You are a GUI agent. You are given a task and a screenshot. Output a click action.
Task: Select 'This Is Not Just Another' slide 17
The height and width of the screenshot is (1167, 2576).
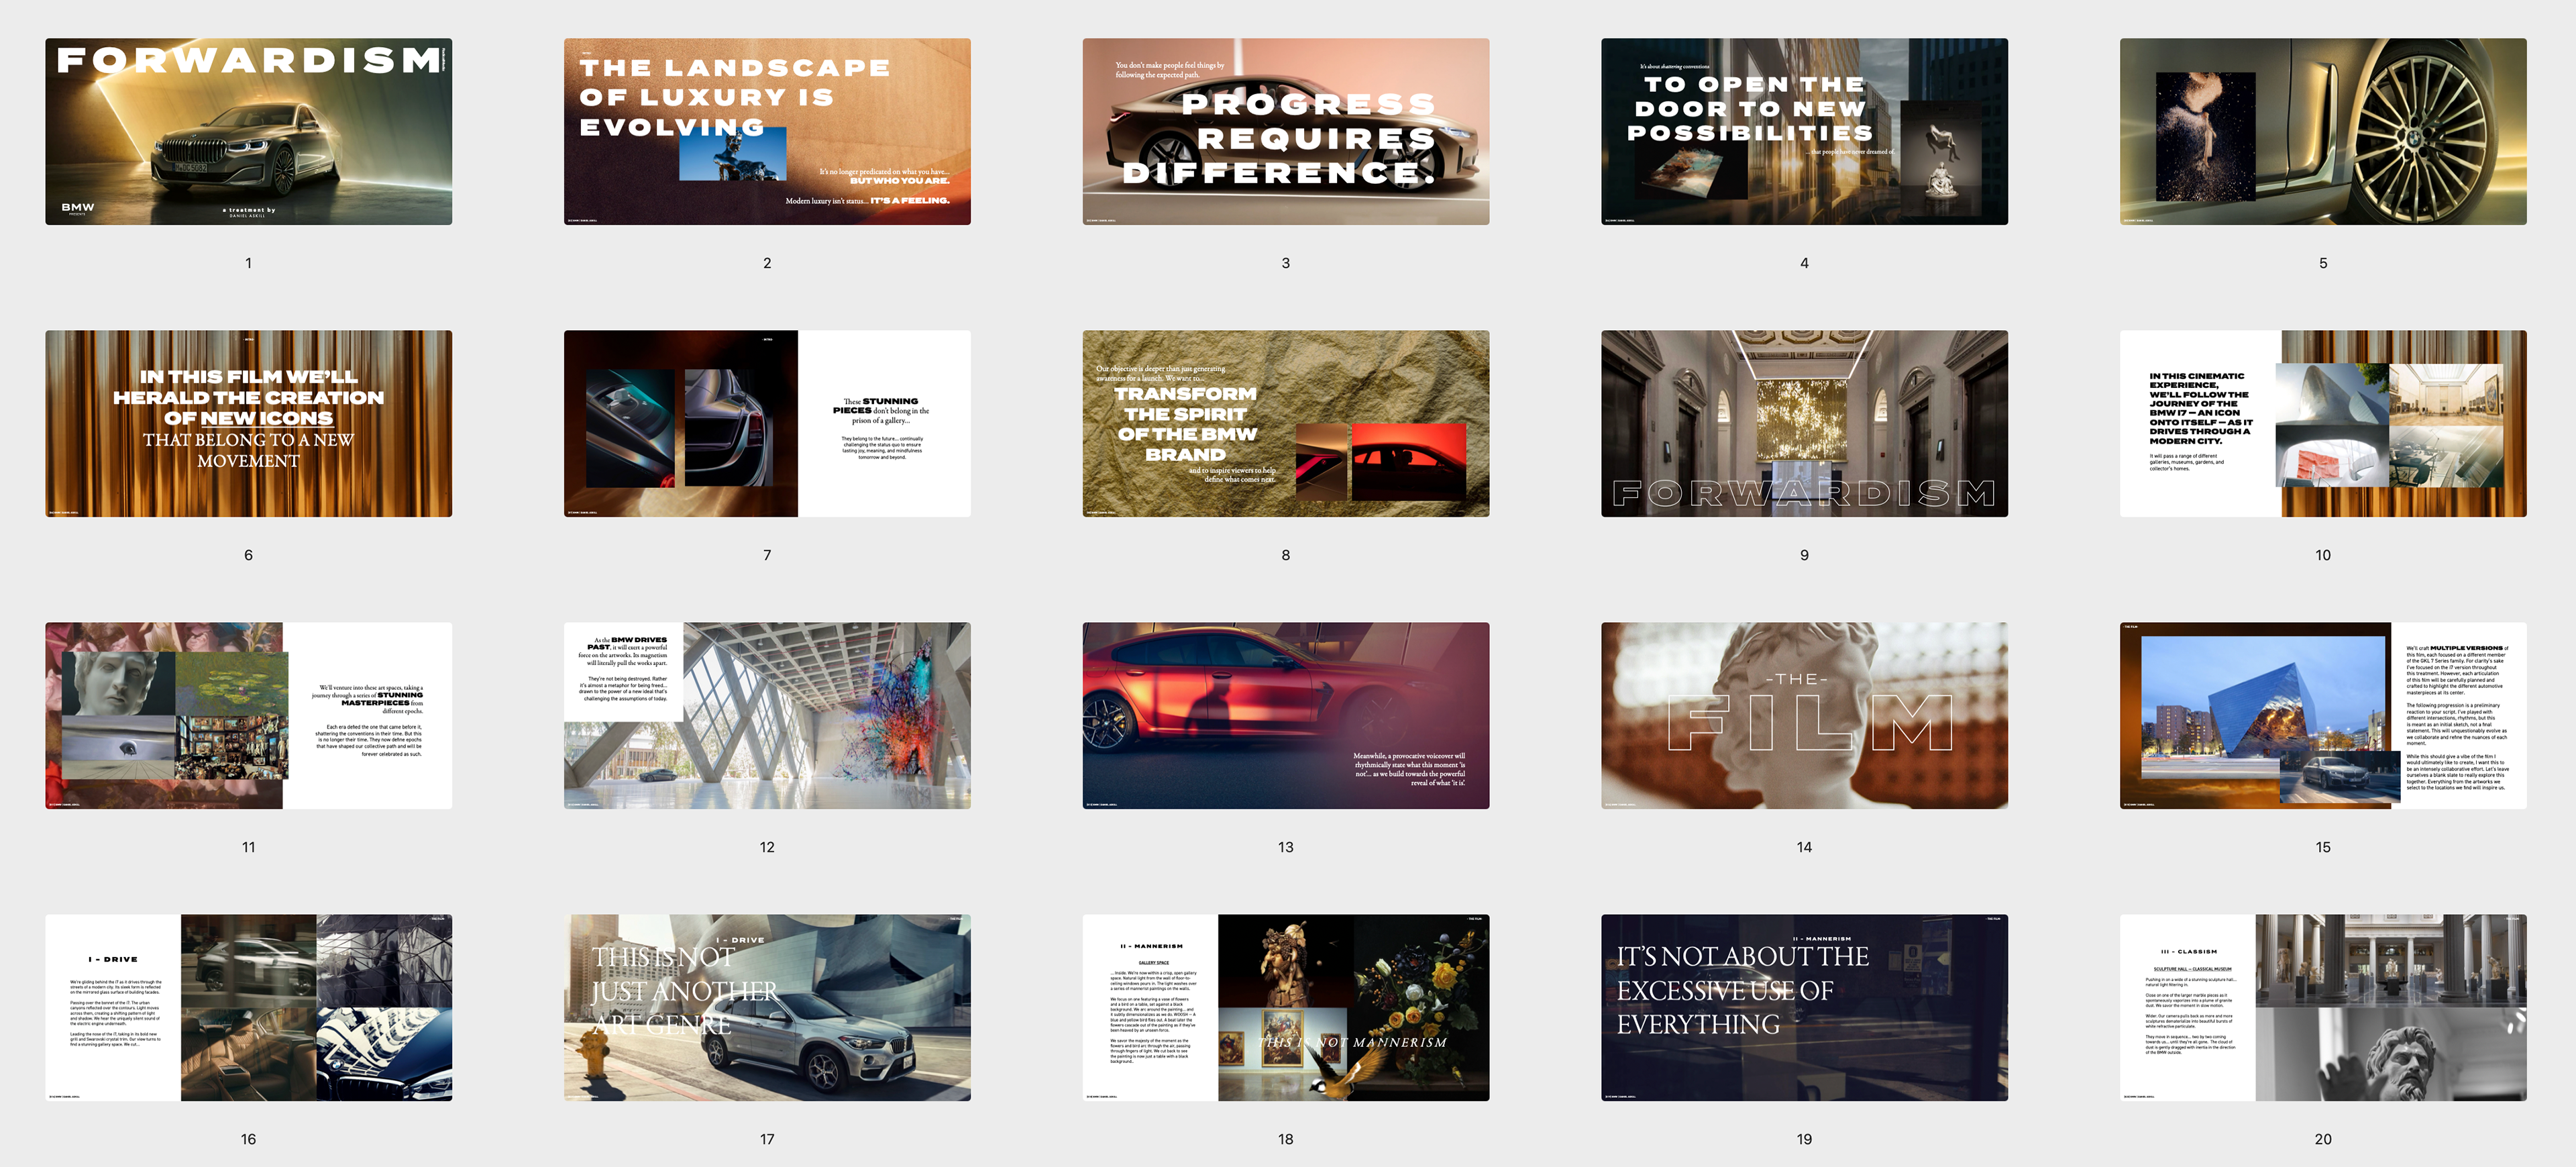point(767,1007)
